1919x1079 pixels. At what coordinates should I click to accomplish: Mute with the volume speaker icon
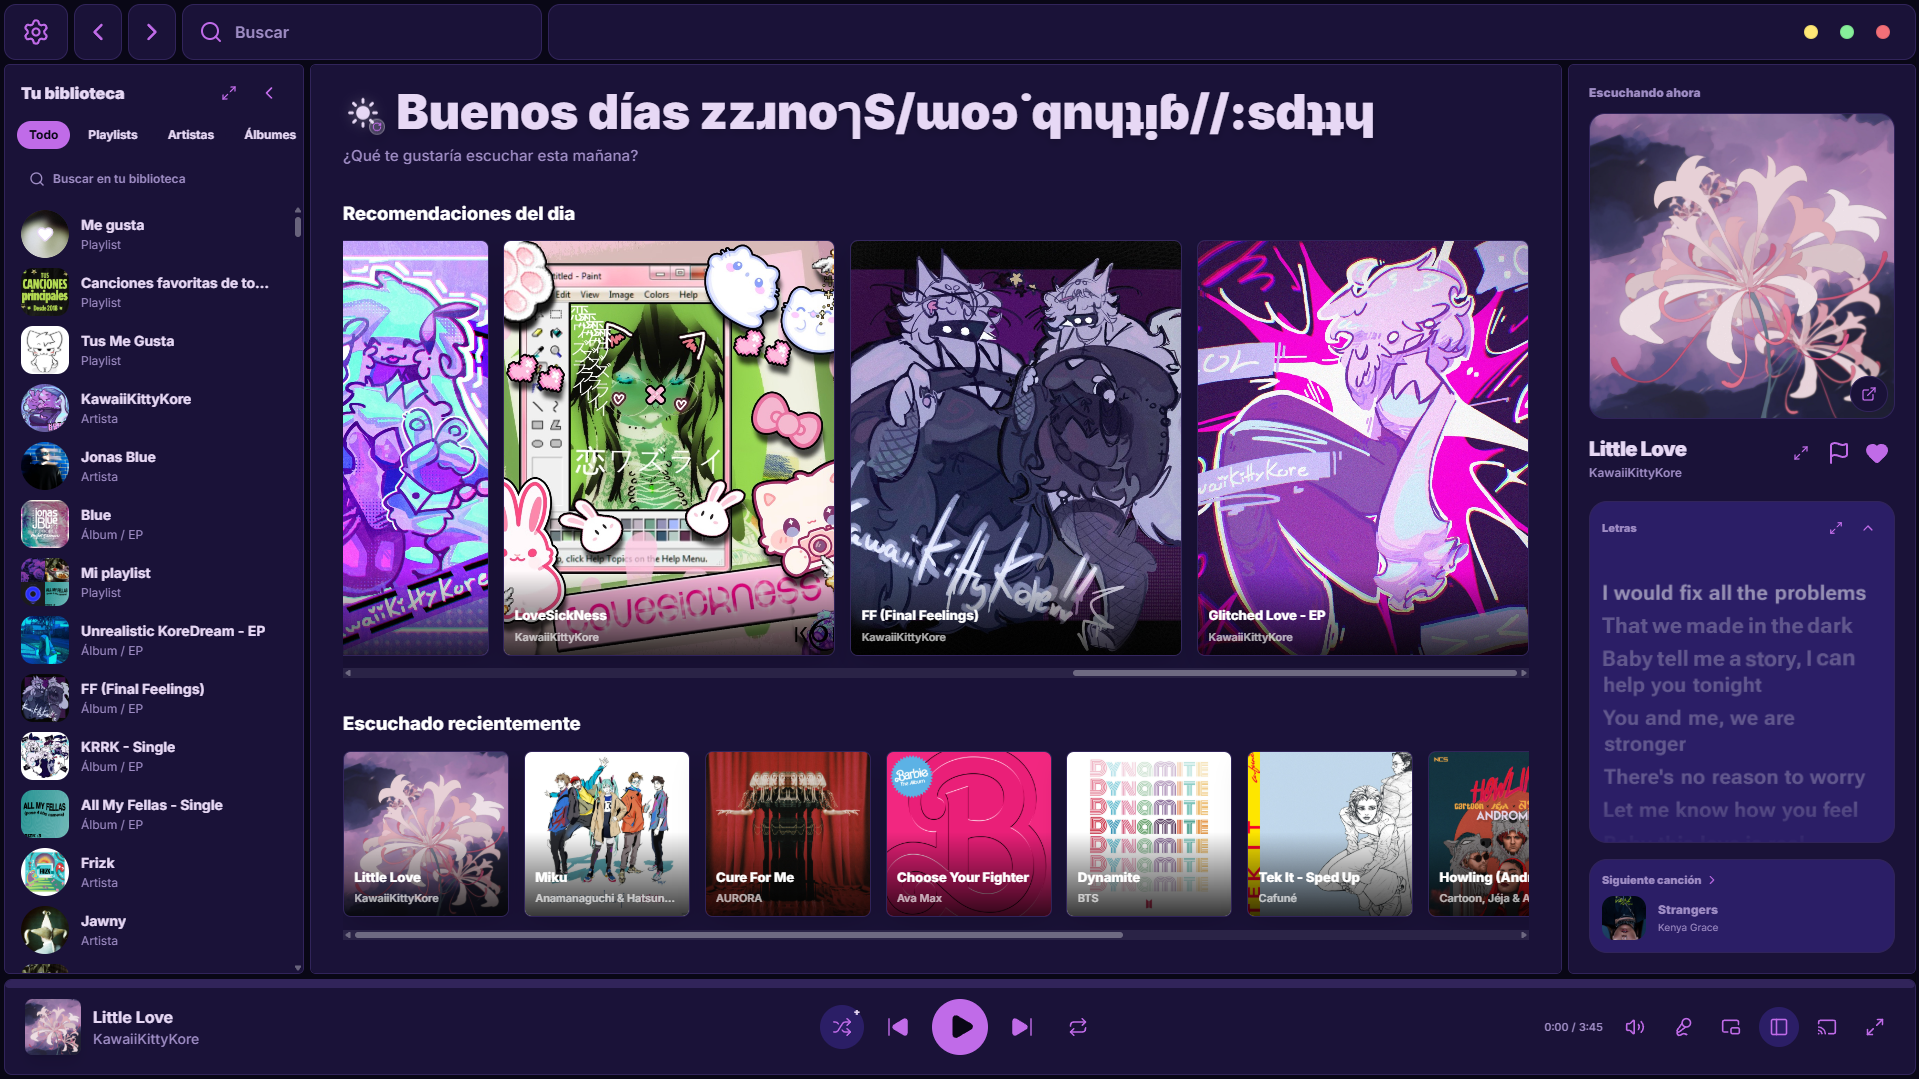[x=1635, y=1027]
